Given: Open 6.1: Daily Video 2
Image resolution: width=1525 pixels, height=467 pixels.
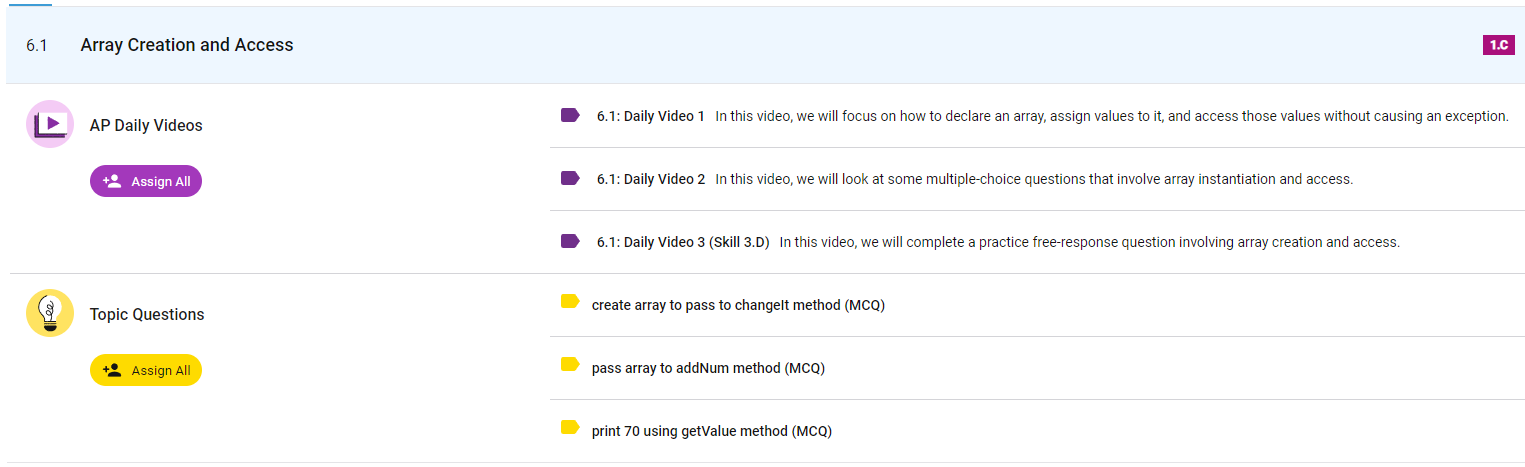Looking at the screenshot, I should tap(650, 179).
